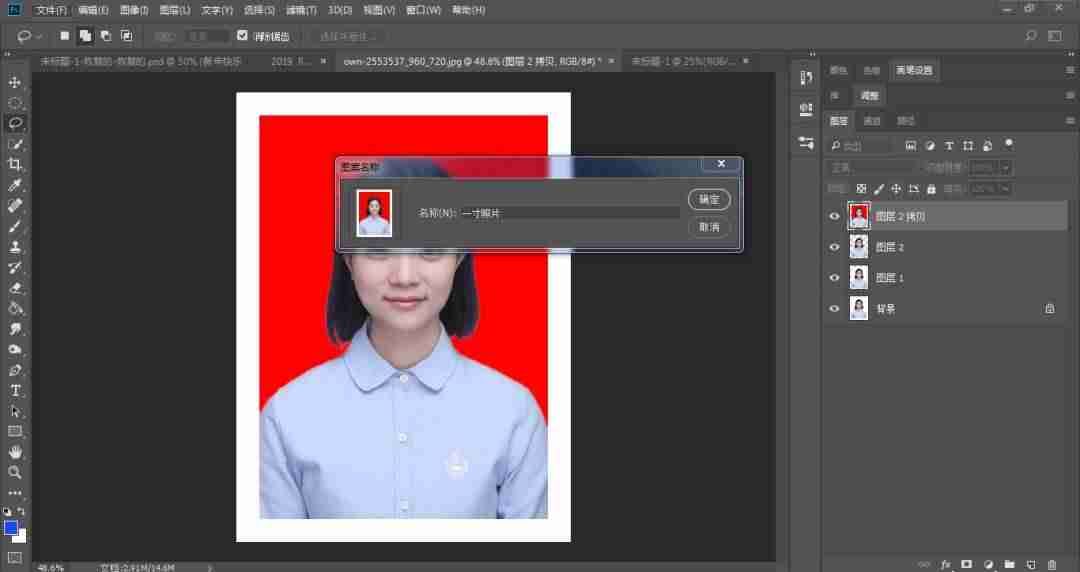Toggle lock image pixels brush icon
The image size is (1080, 572).
(879, 188)
